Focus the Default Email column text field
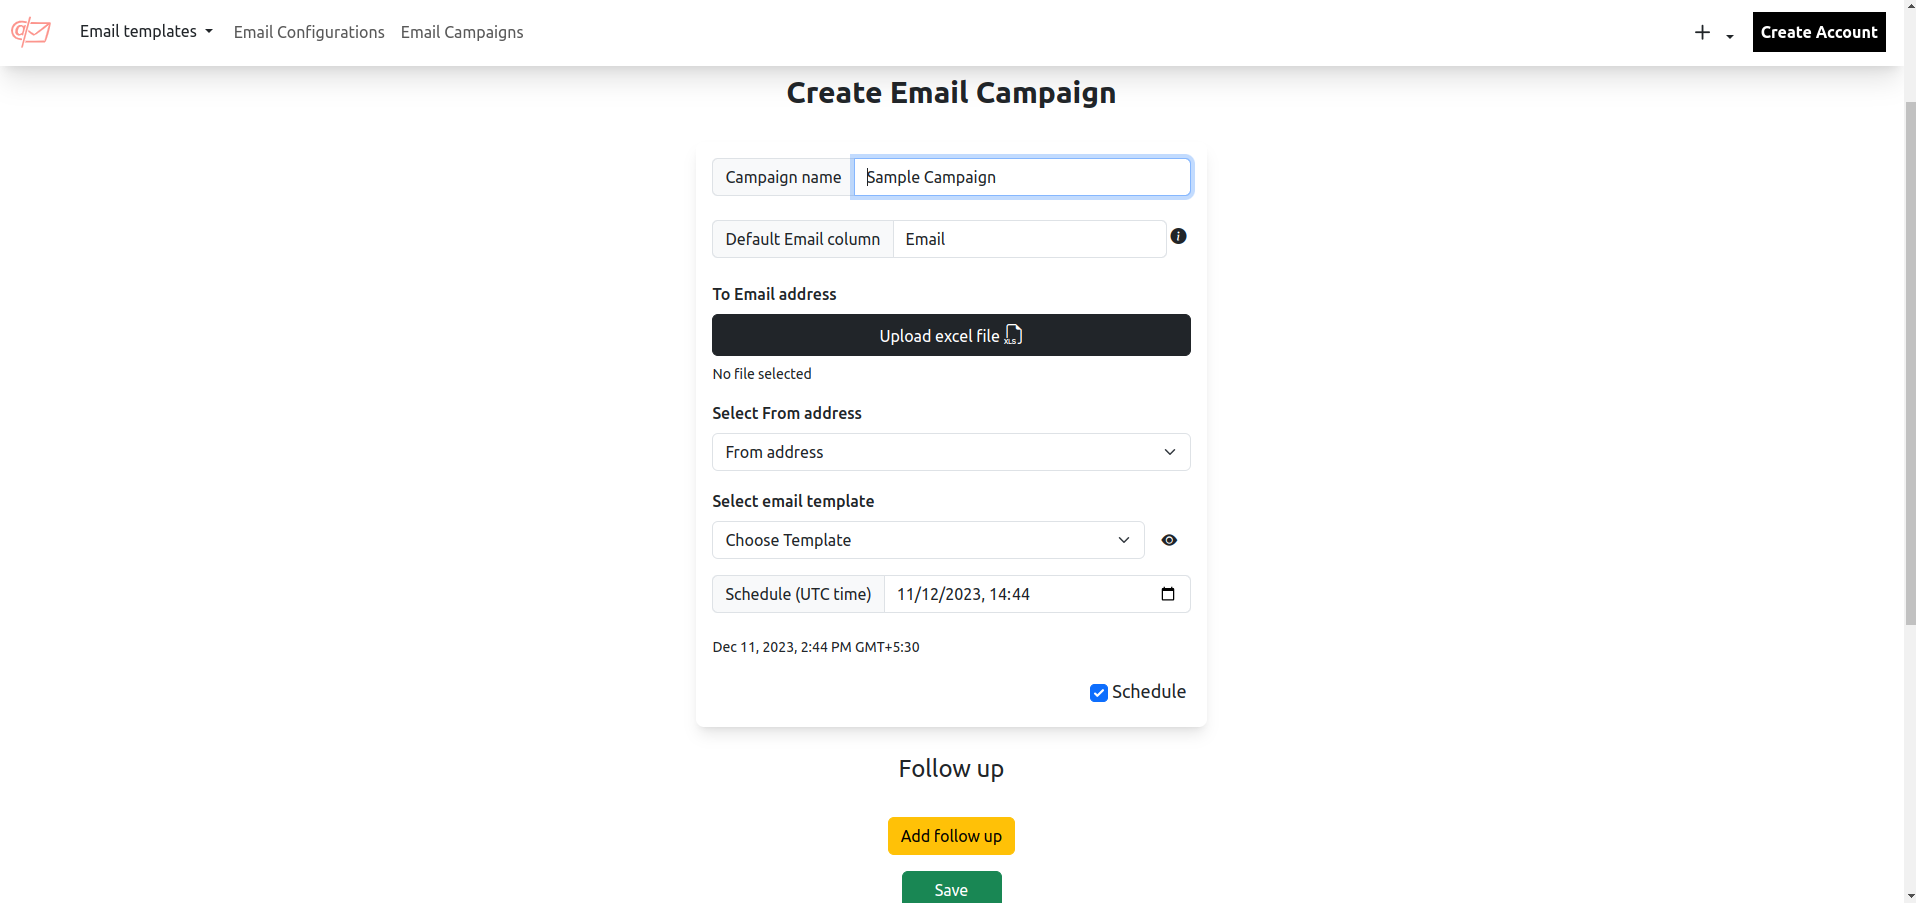Viewport: 1916px width, 903px height. click(x=1028, y=239)
